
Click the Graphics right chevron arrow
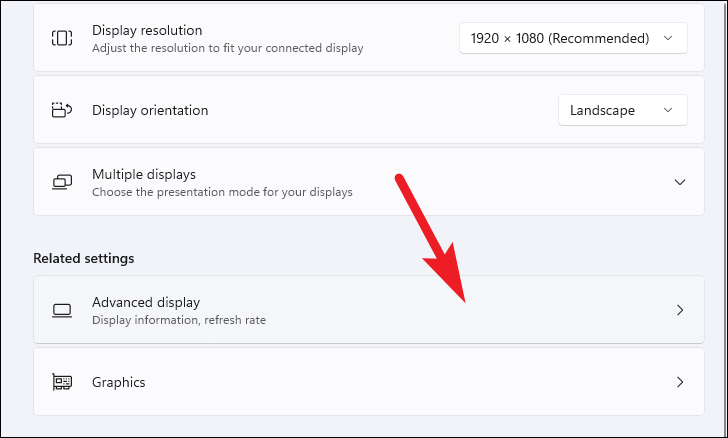coord(680,382)
